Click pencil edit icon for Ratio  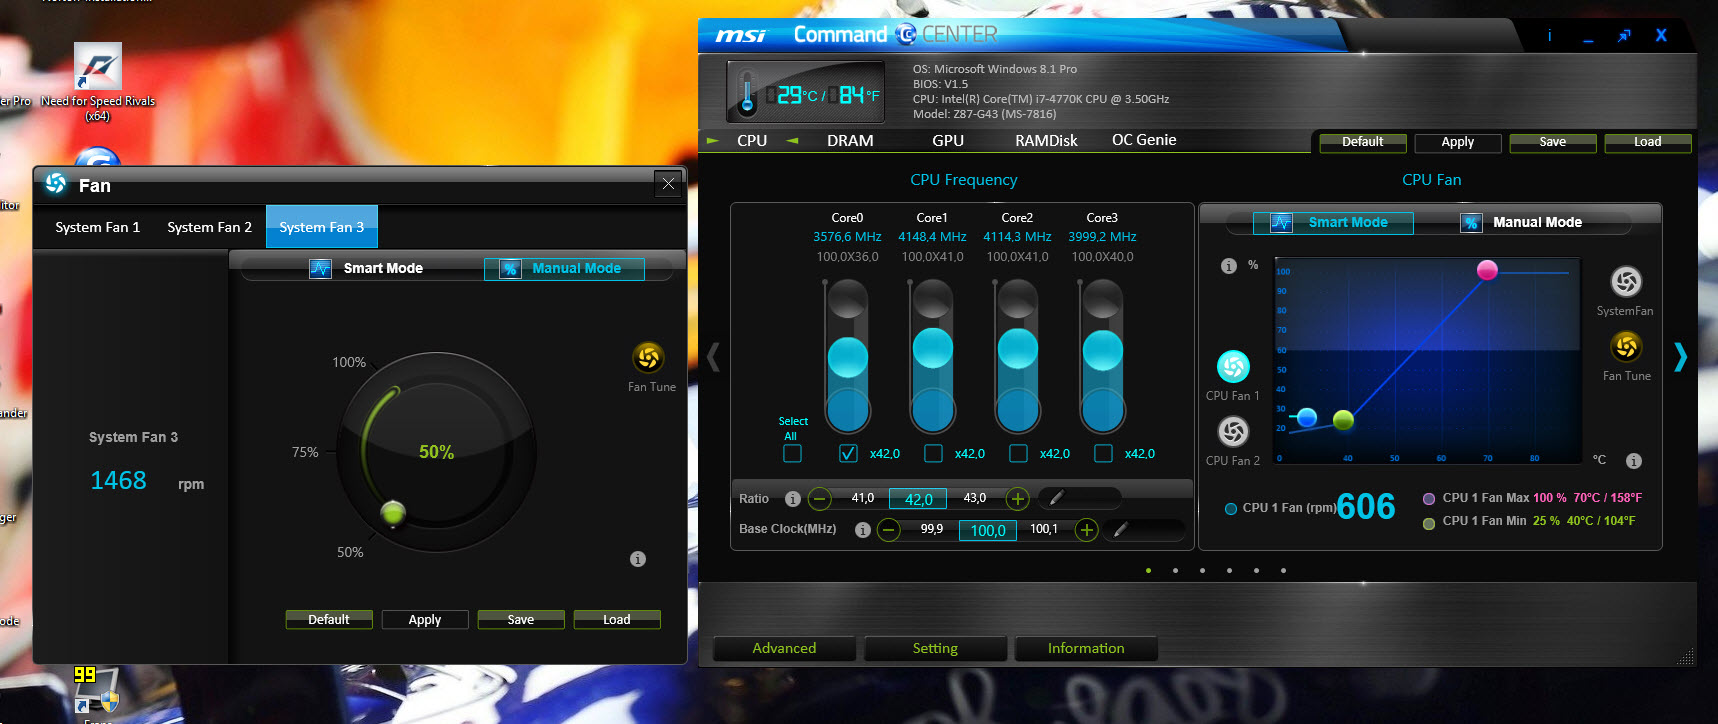coord(1056,497)
